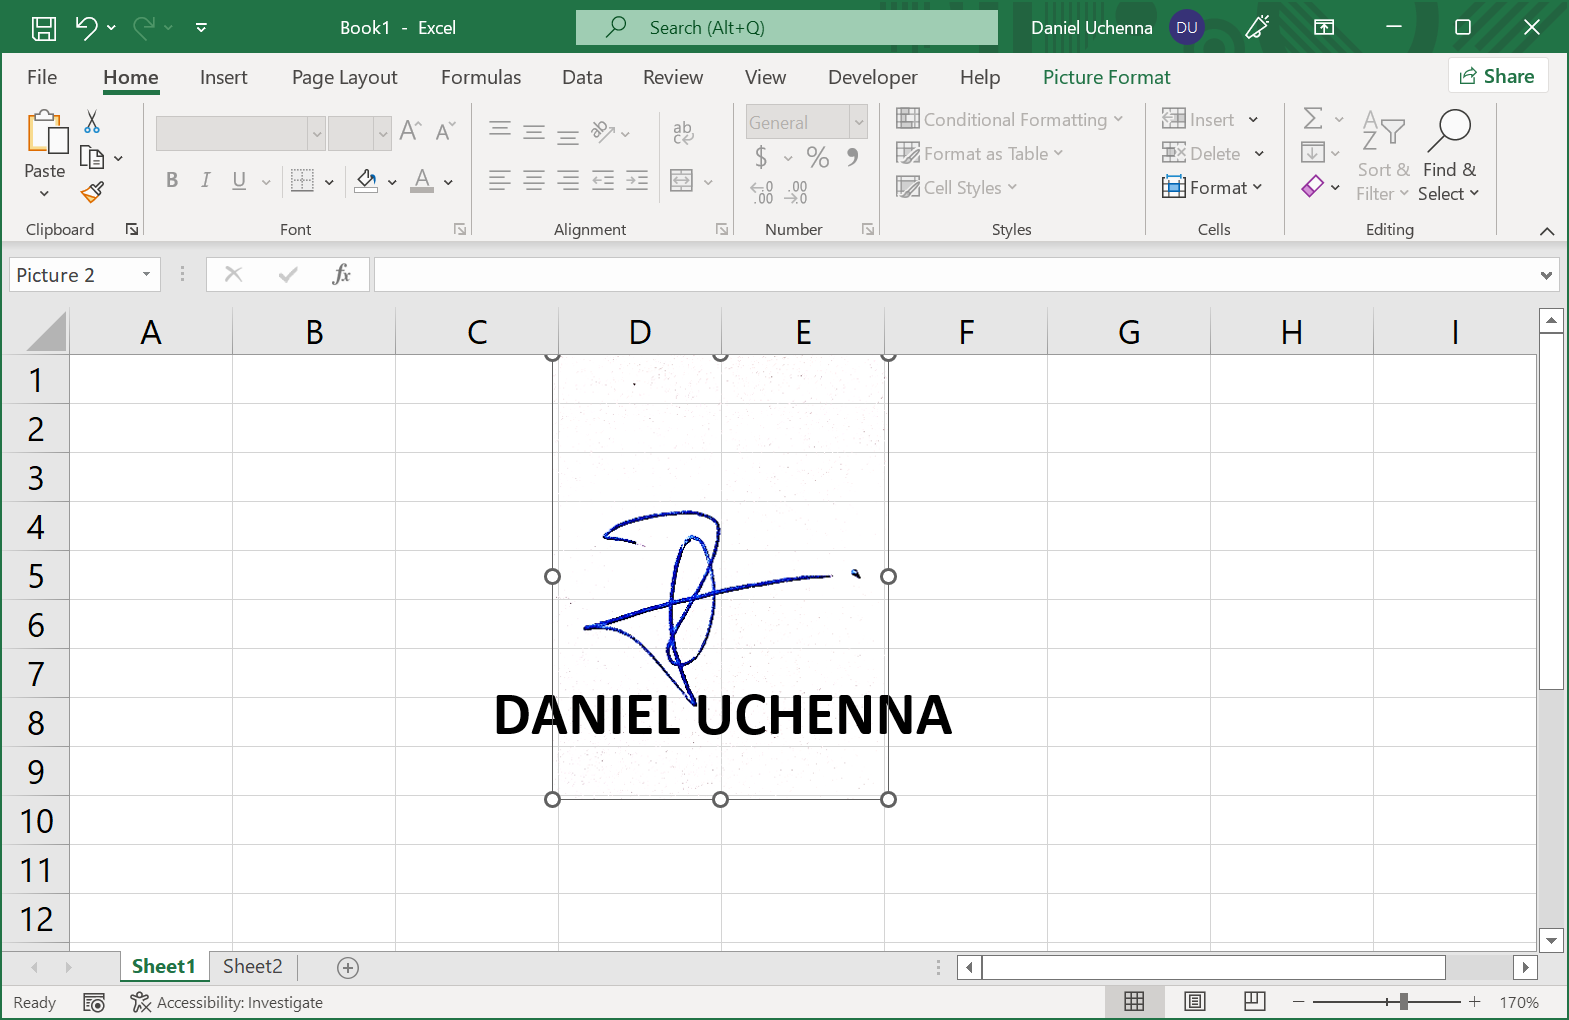The image size is (1569, 1020).
Task: Open the Format dropdown in Cells group
Action: pos(1212,187)
